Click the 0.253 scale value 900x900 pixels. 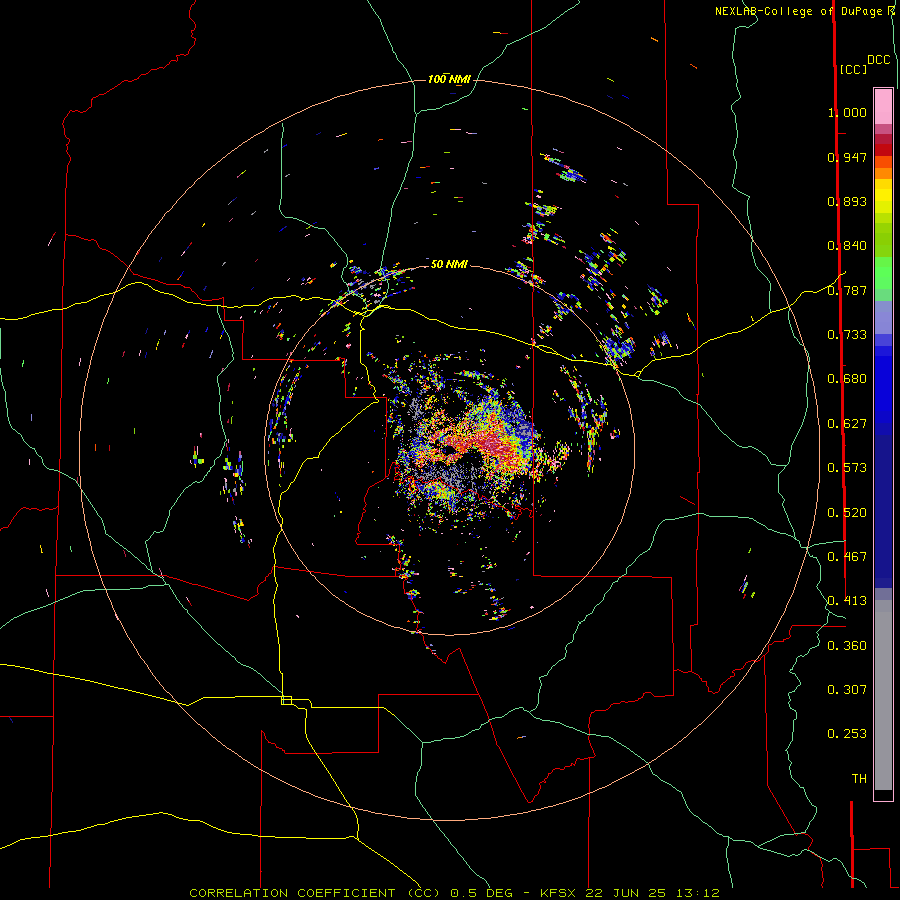click(x=847, y=734)
